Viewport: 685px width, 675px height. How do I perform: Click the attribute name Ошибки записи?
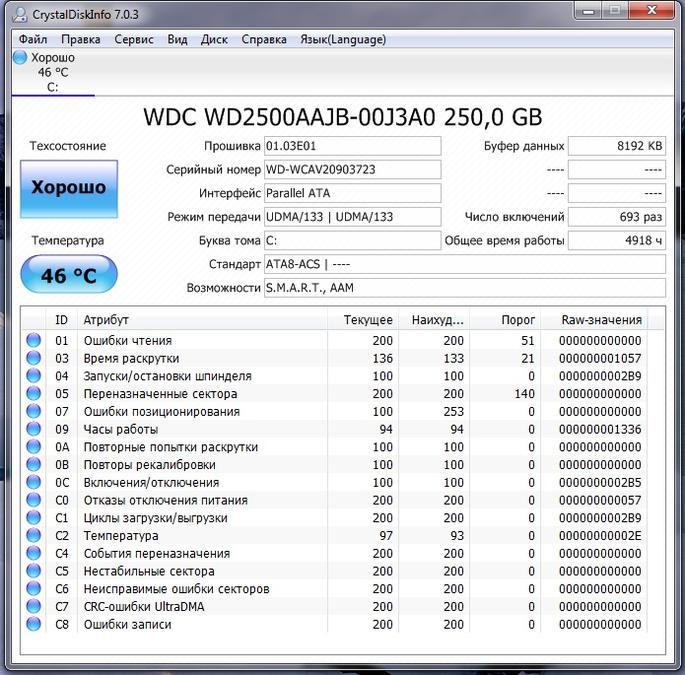(x=128, y=624)
